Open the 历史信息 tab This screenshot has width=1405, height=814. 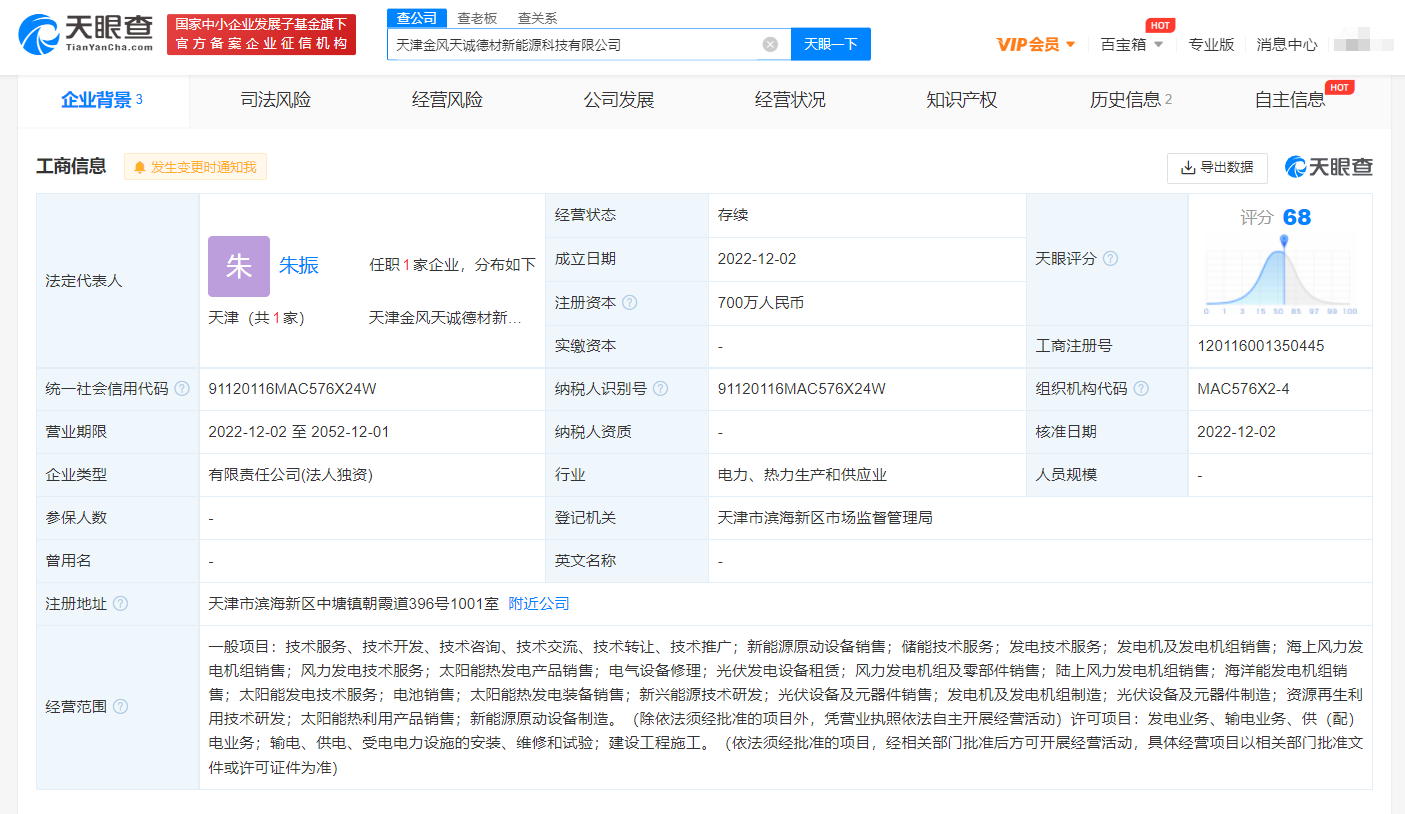coord(1131,100)
